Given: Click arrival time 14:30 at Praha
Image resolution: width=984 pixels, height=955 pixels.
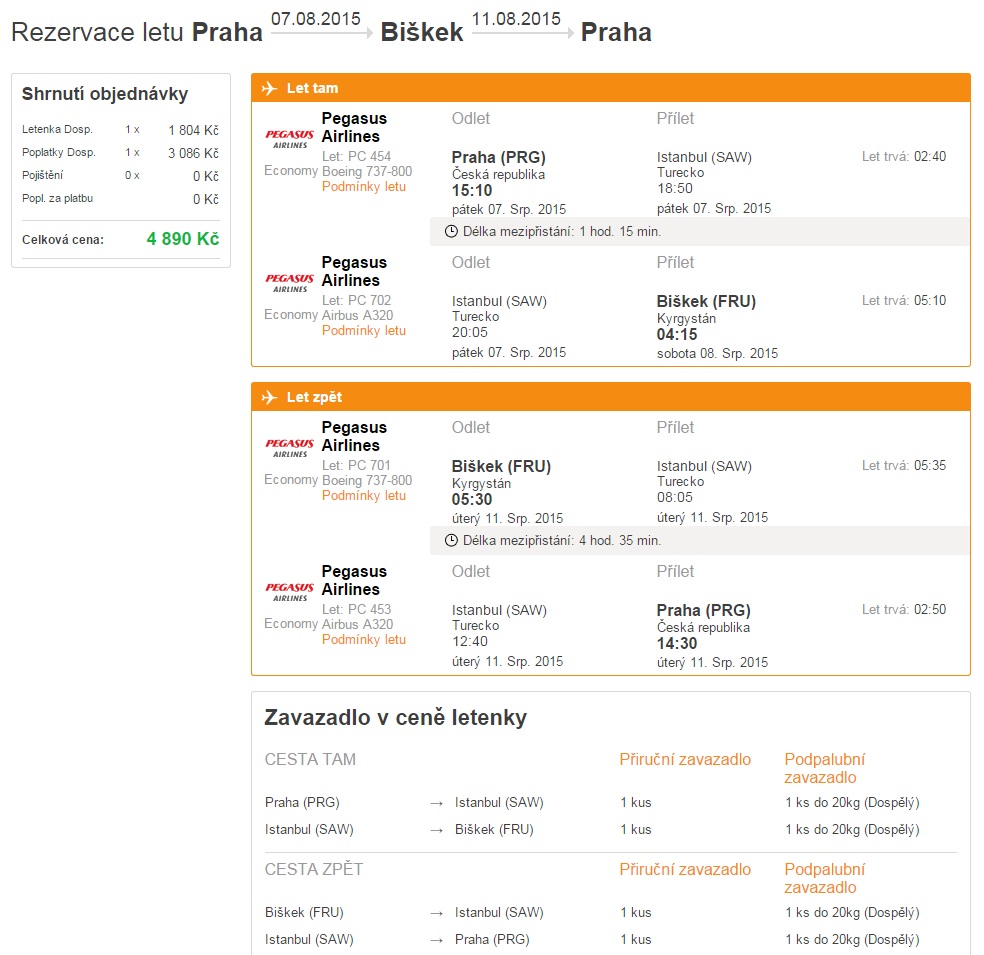Looking at the screenshot, I should click(x=677, y=643).
